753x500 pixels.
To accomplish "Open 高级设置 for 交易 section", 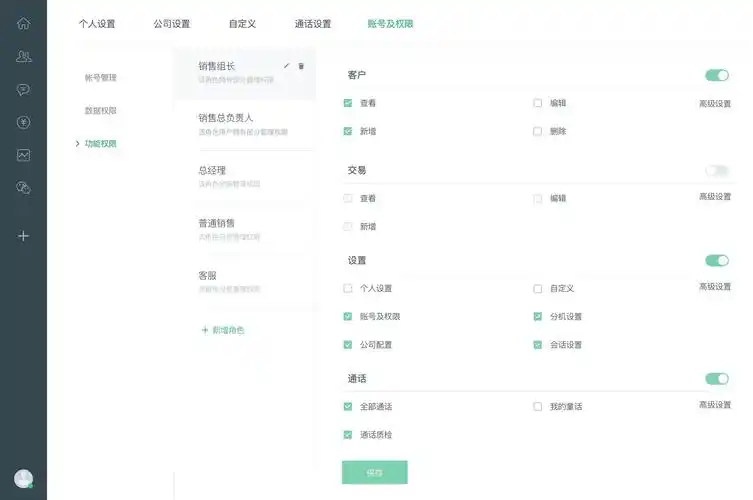I will pos(715,196).
